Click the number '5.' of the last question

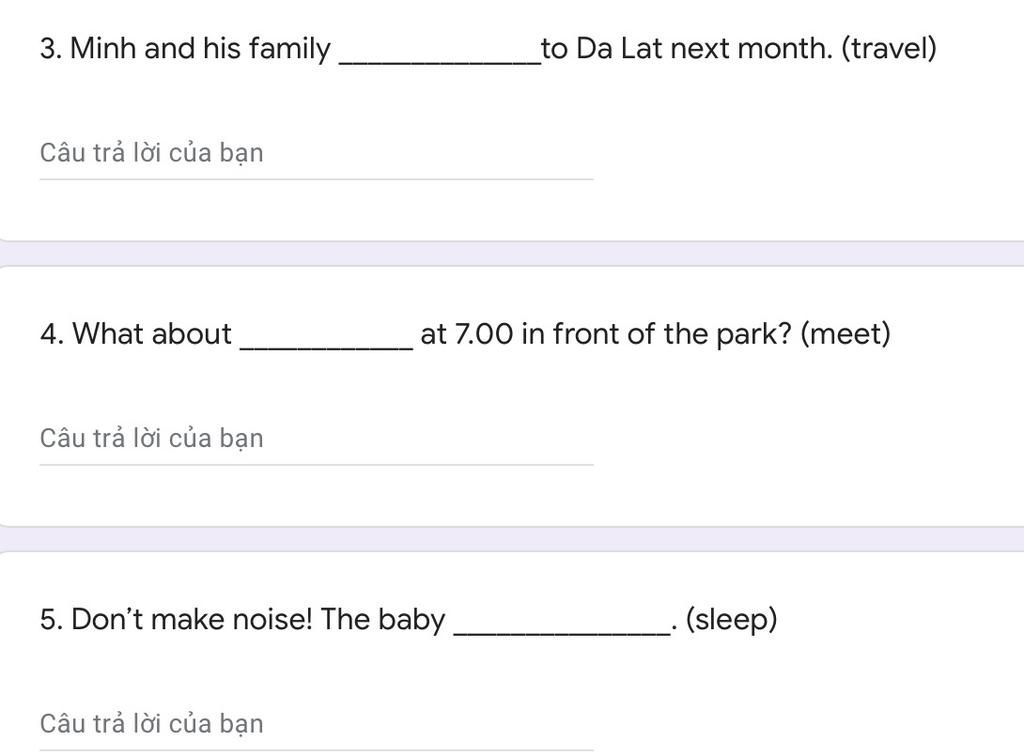tap(51, 620)
